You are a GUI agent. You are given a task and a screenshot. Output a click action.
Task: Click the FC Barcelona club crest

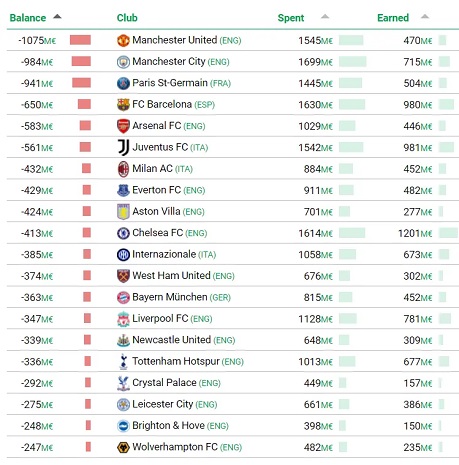[123, 105]
